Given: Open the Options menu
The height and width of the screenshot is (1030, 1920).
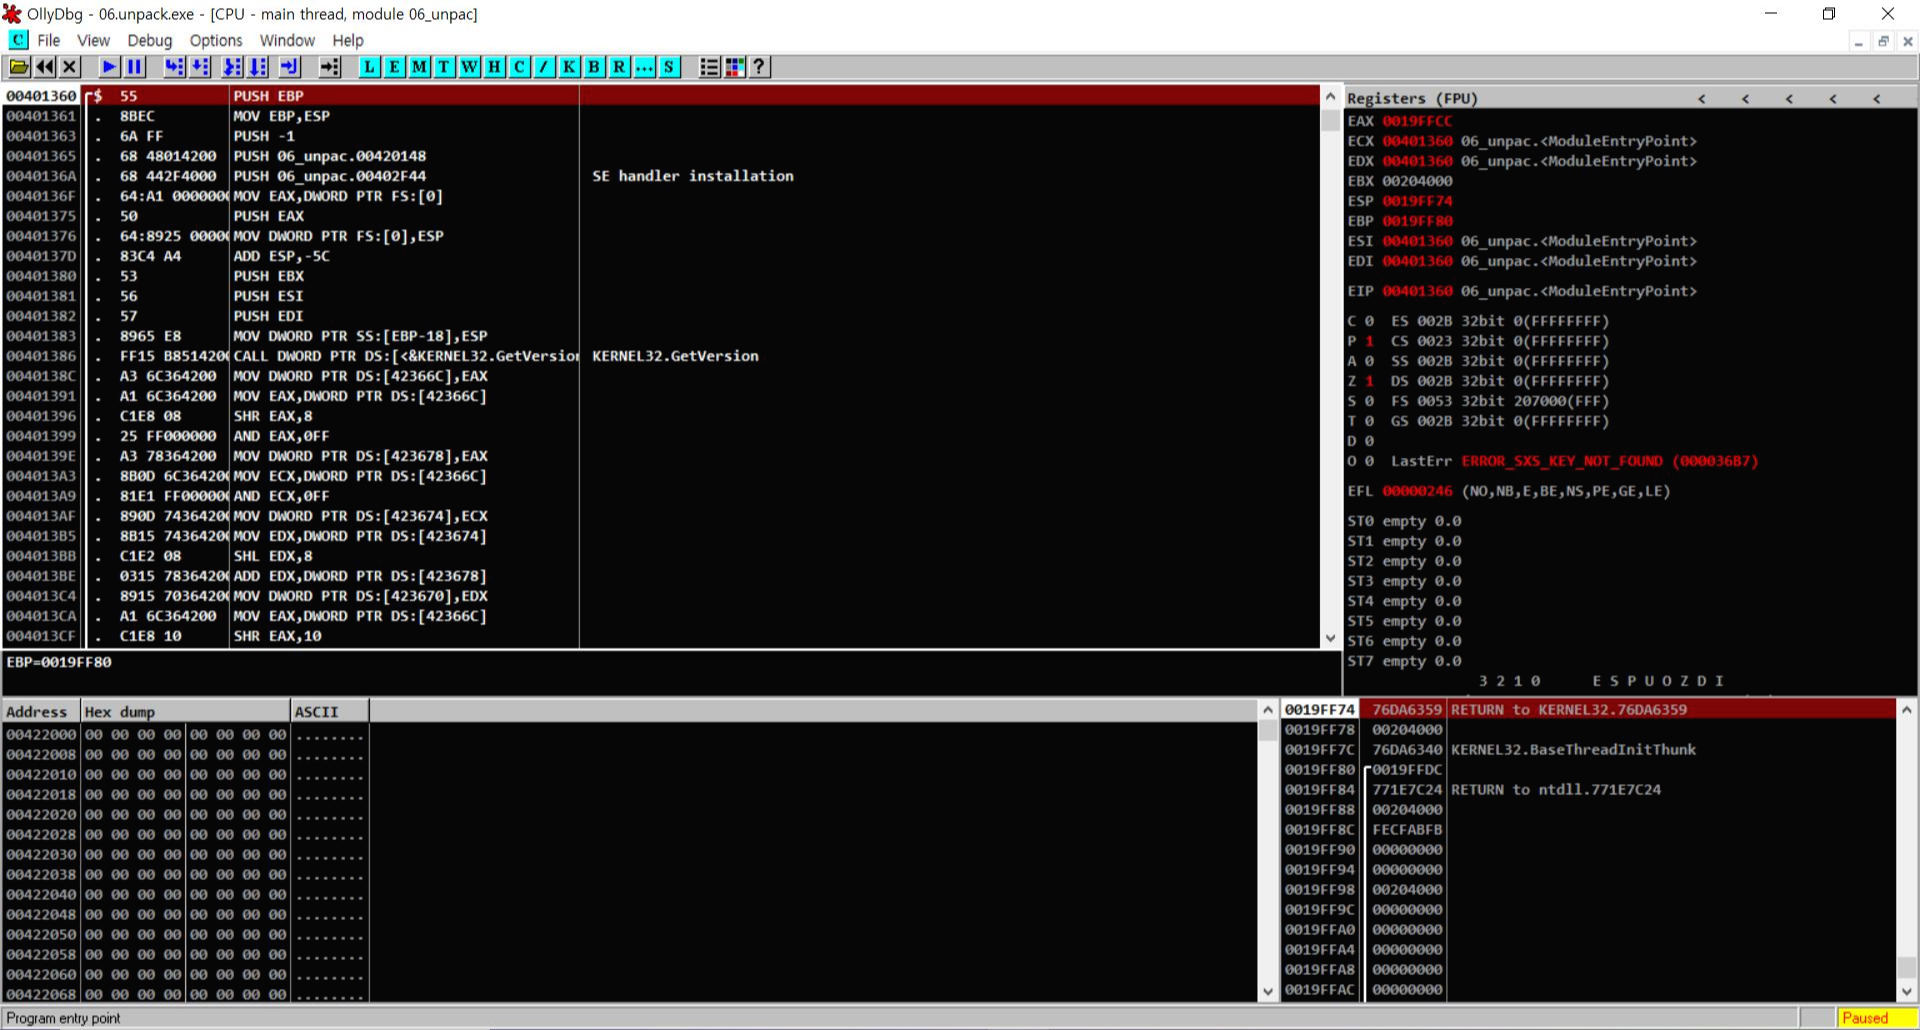Looking at the screenshot, I should (216, 40).
